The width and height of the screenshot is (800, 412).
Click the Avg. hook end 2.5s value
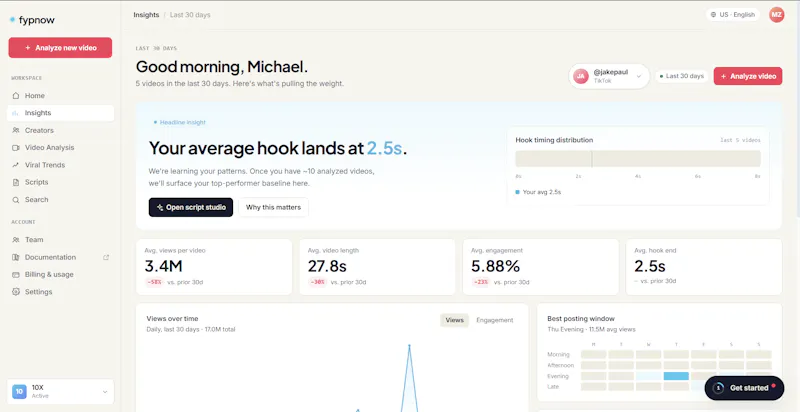649,266
